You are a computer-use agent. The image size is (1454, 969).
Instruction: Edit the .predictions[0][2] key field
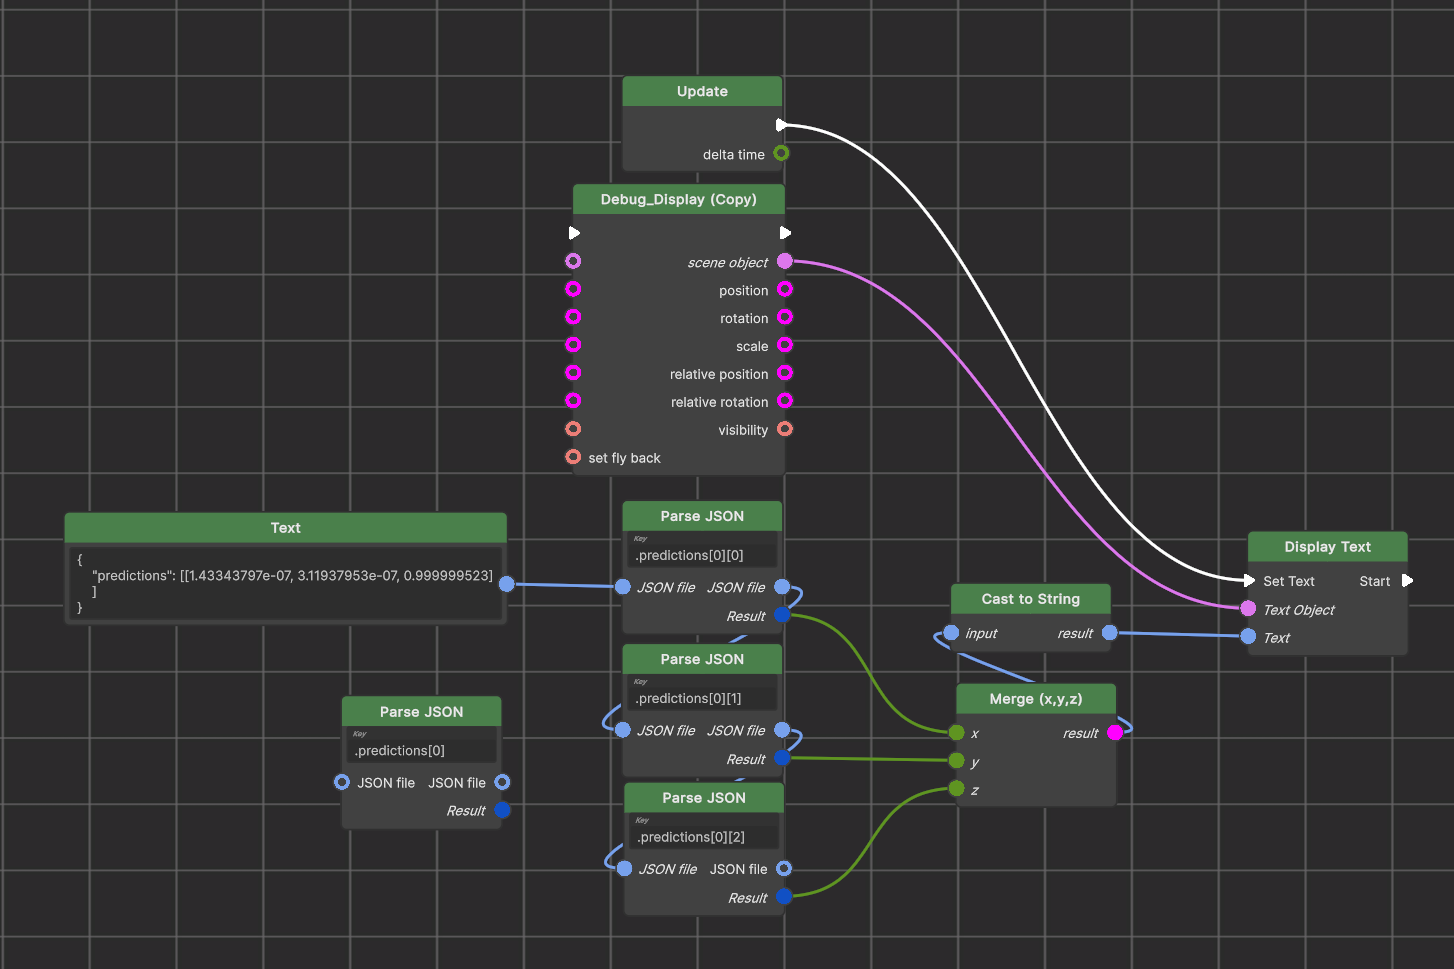(704, 837)
